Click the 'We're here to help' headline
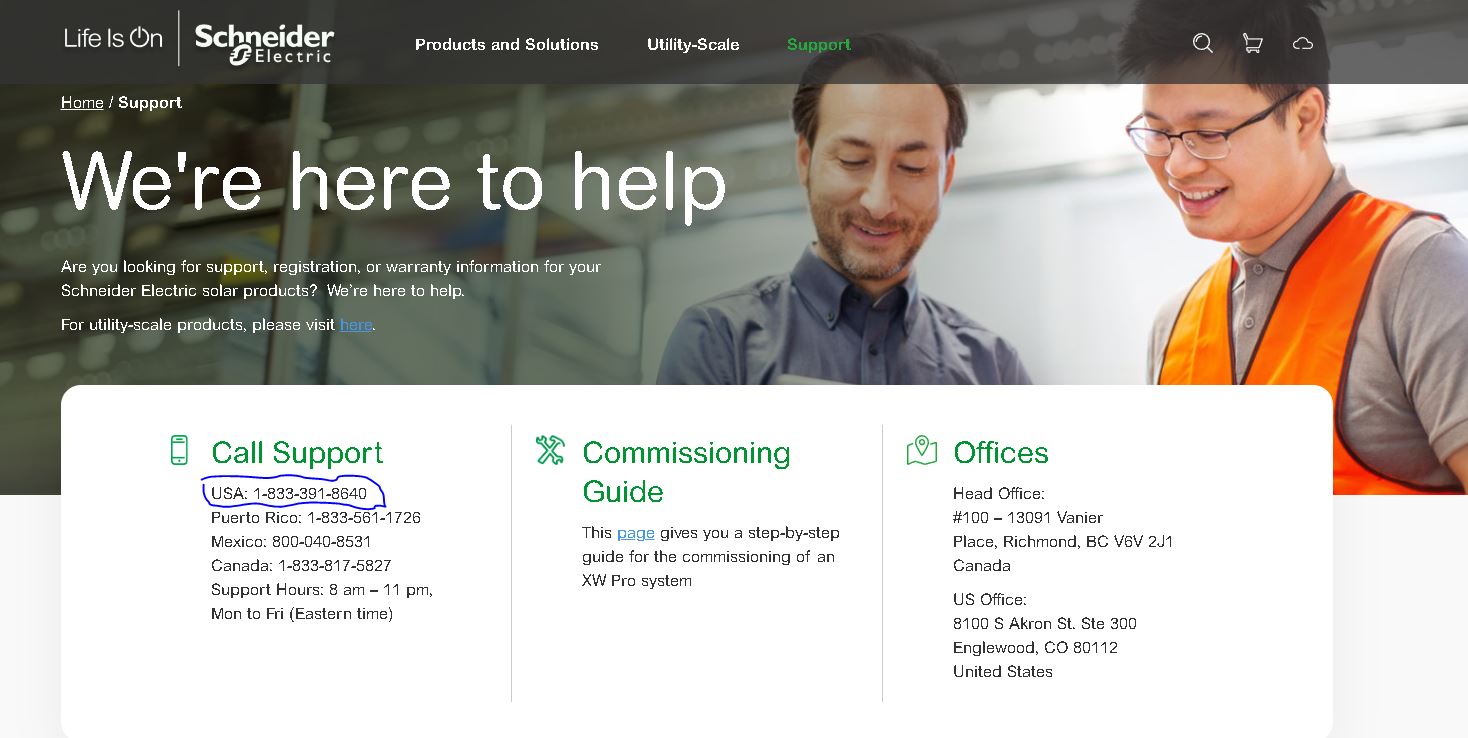Image resolution: width=1468 pixels, height=738 pixels. [x=393, y=184]
